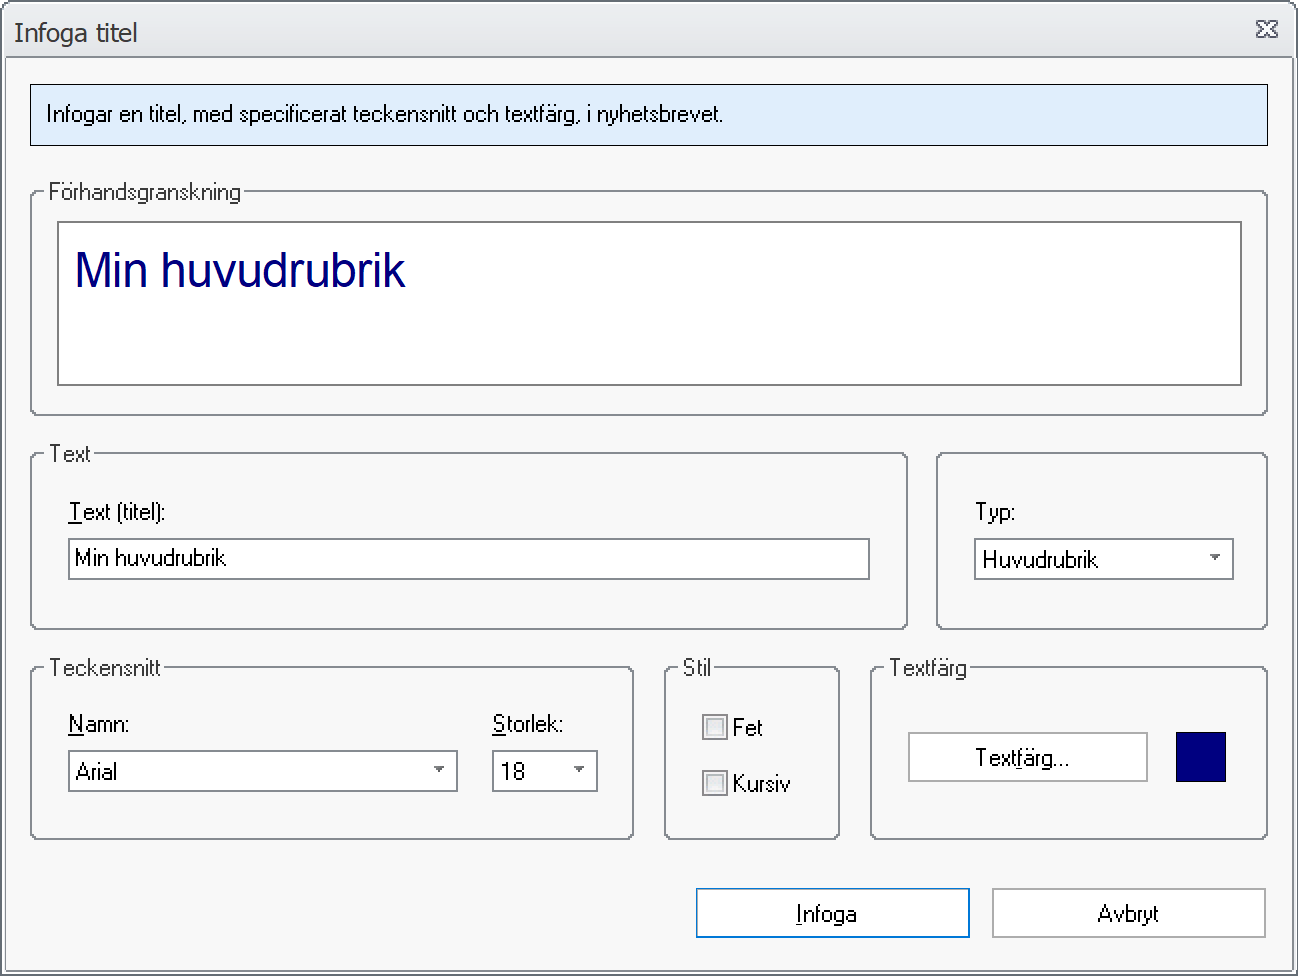Click the Infoga button
Screen dimensions: 1298x976
pos(833,913)
